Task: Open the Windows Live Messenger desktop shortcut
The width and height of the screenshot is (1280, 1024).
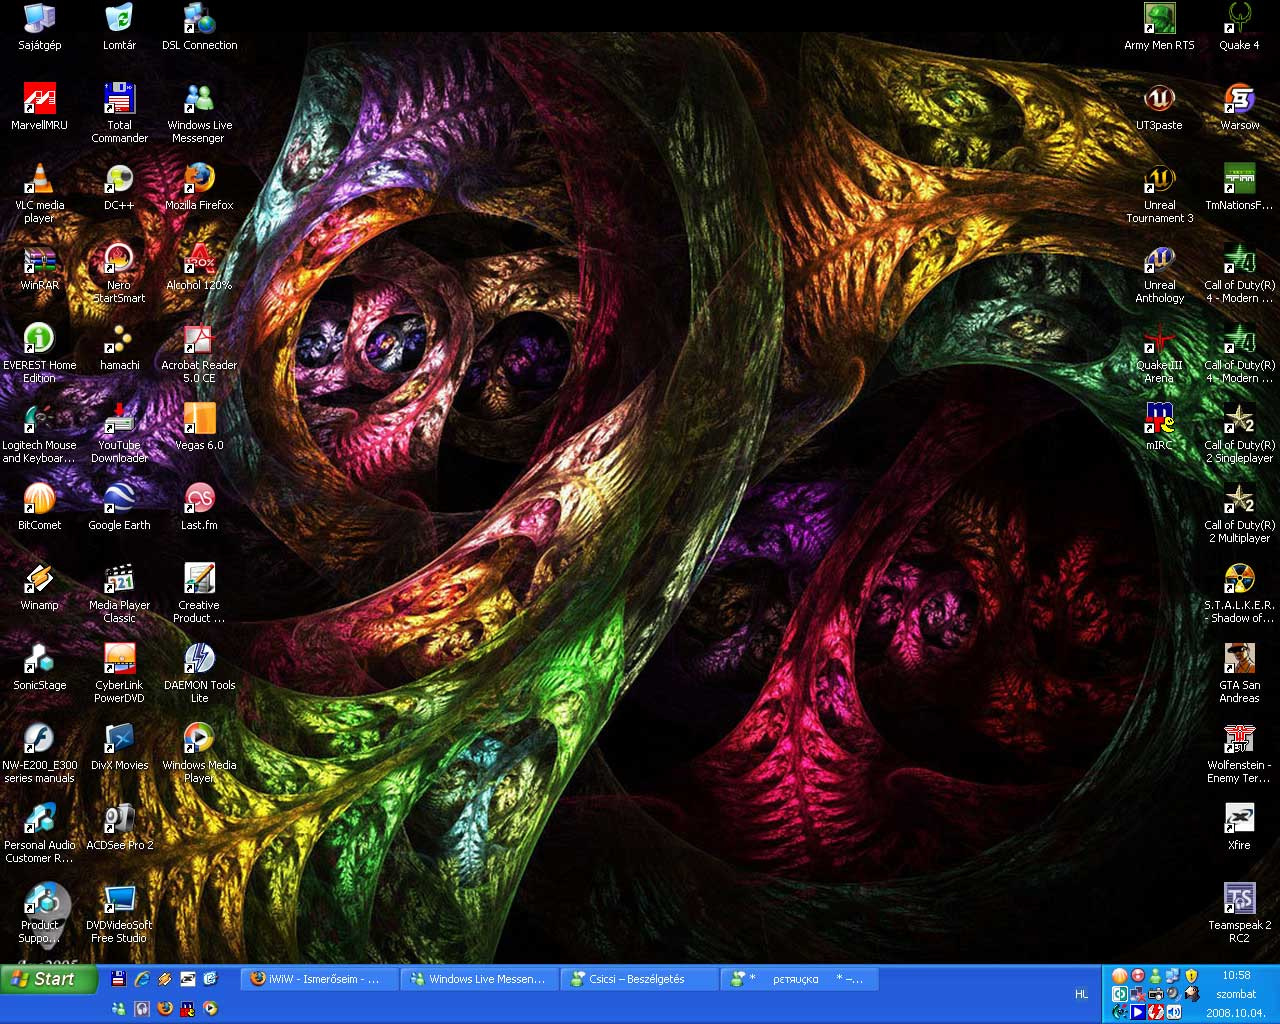Action: 200,113
